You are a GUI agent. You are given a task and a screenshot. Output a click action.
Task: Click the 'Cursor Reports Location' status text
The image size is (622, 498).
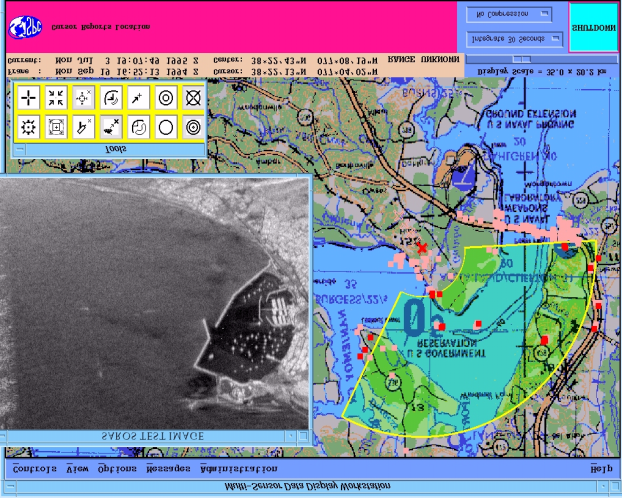coord(101,27)
